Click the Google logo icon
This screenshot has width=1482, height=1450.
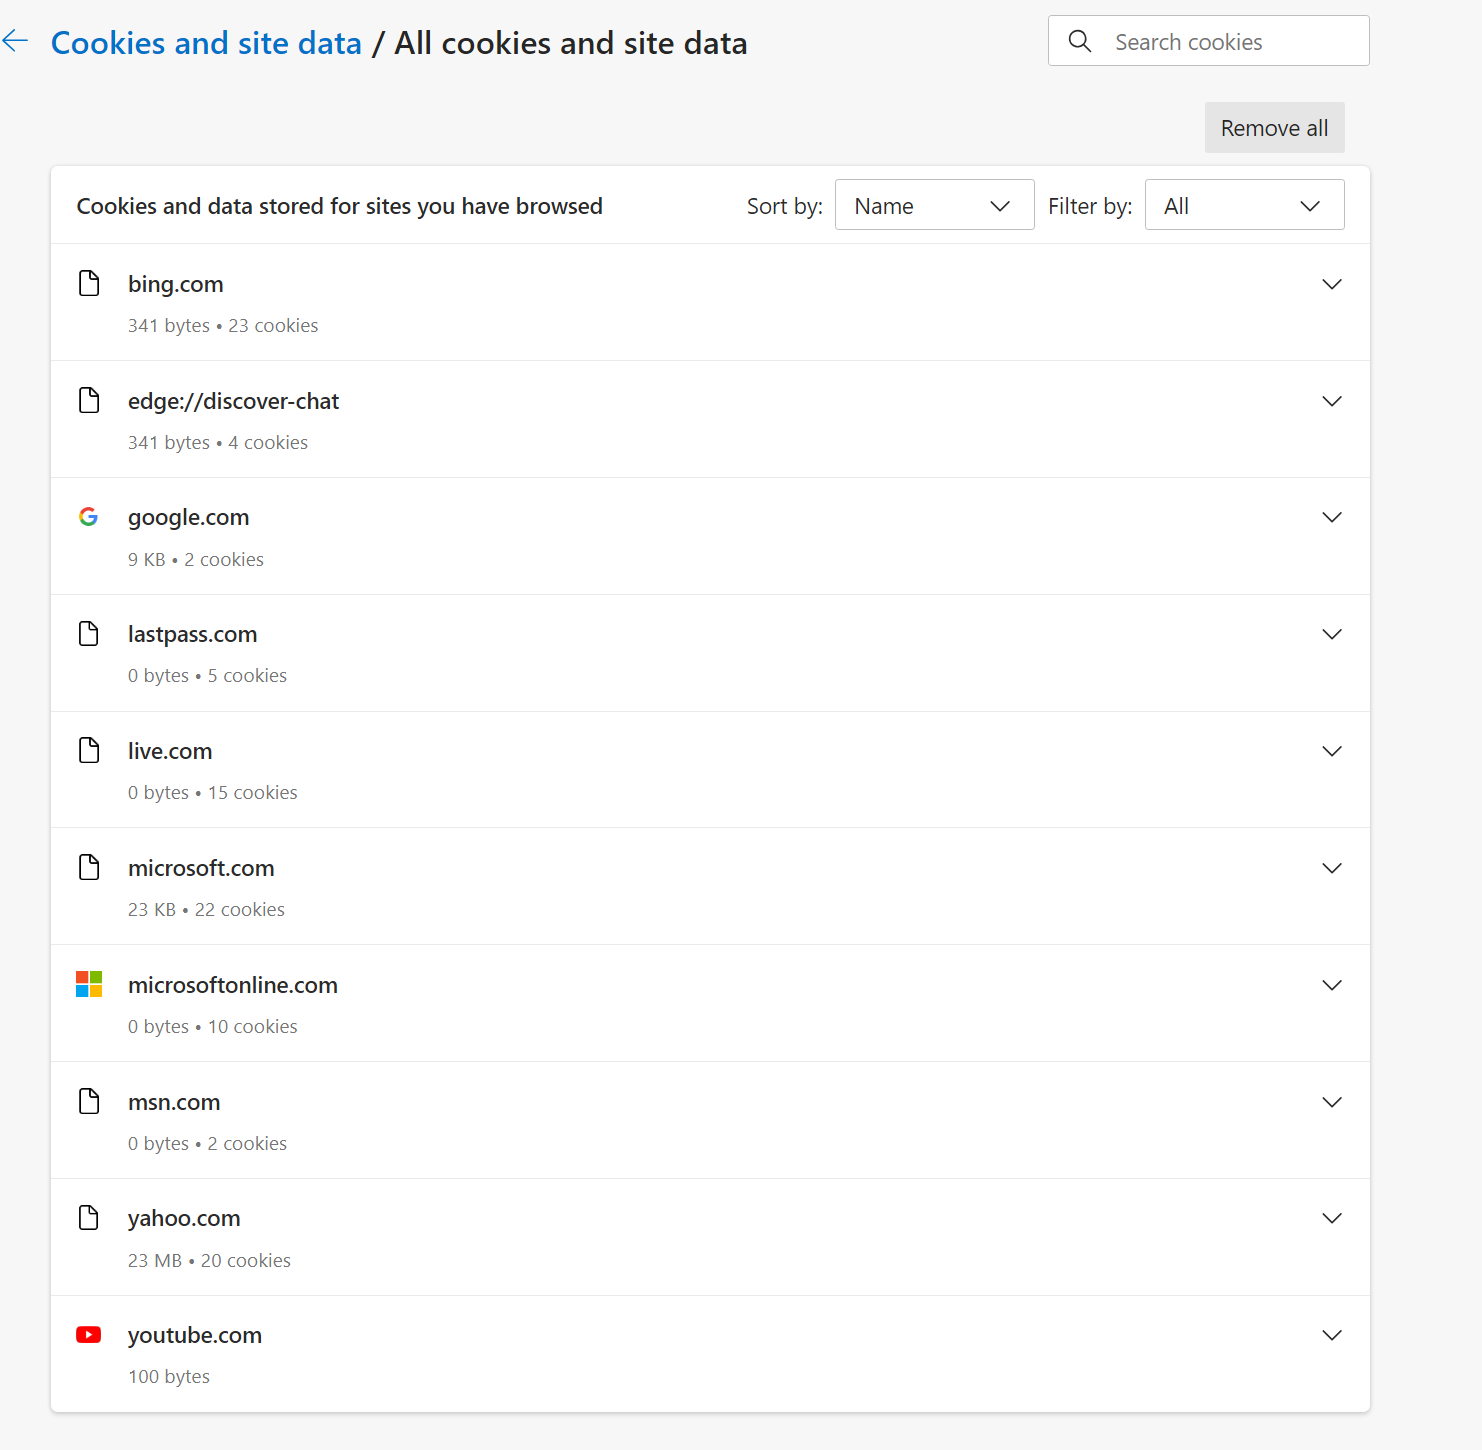click(89, 517)
